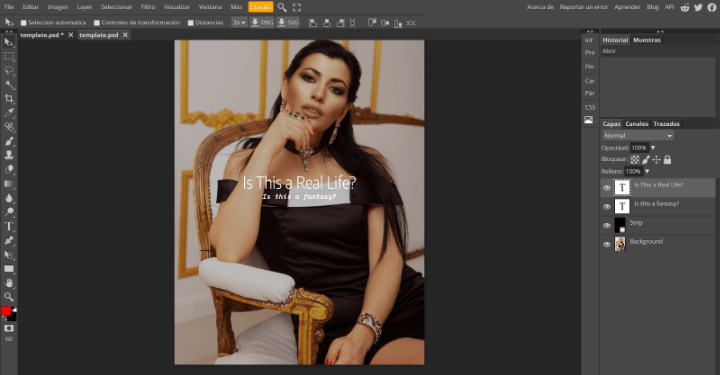Select the Pen tool
This screenshot has width=720, height=375.
tap(9, 241)
